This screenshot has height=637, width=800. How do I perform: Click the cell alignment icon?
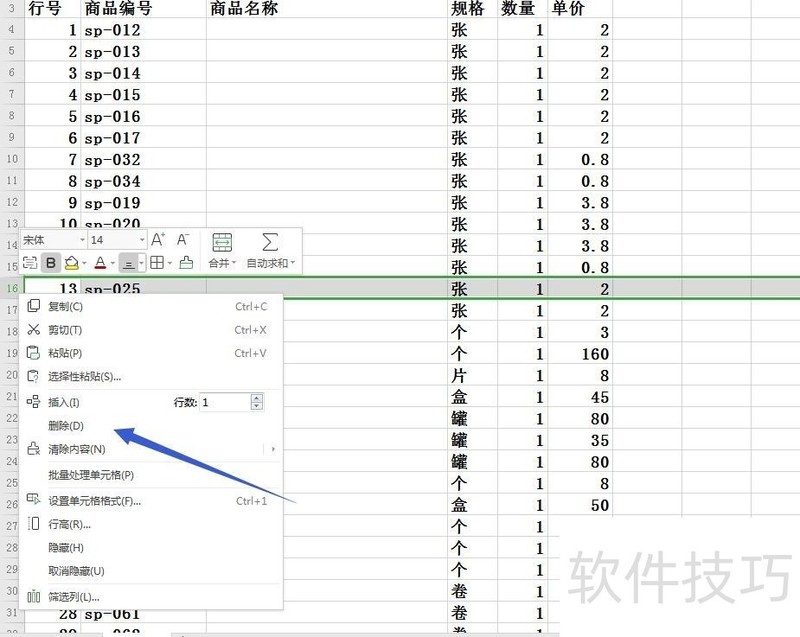click(129, 263)
